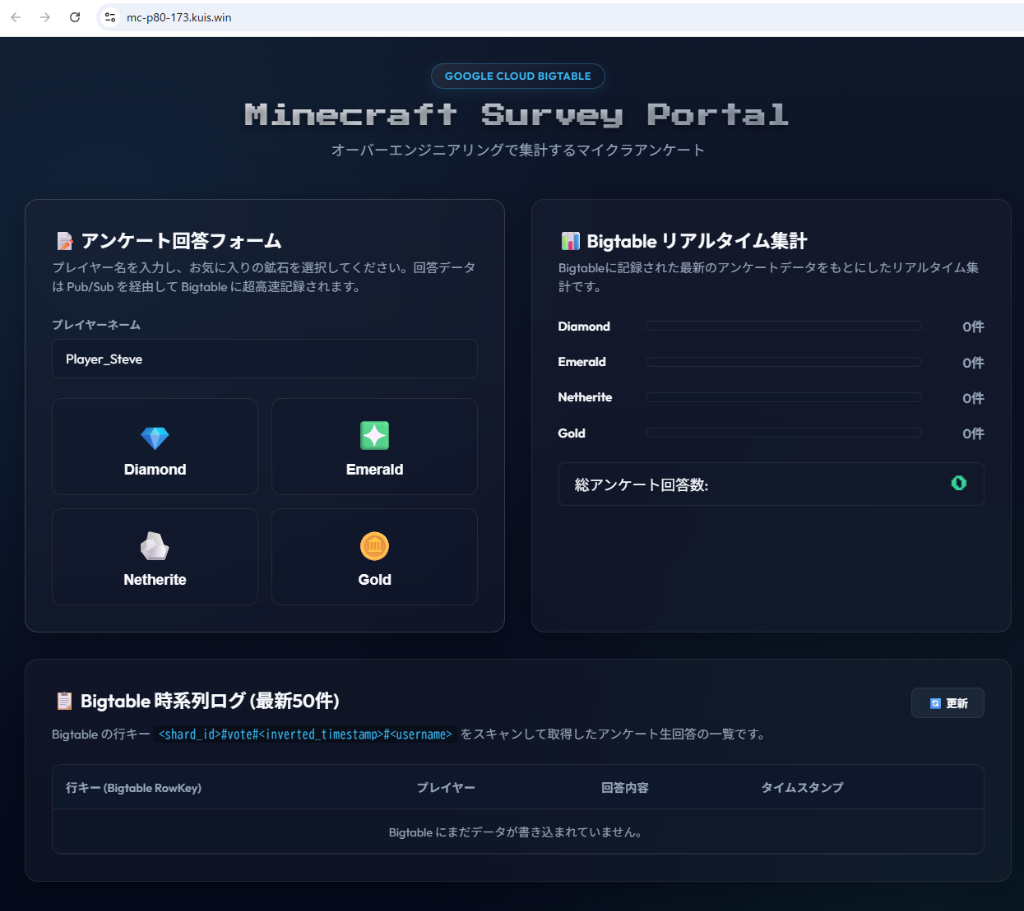Click the mc-p80-173.kuis.win address bar

(x=562, y=17)
